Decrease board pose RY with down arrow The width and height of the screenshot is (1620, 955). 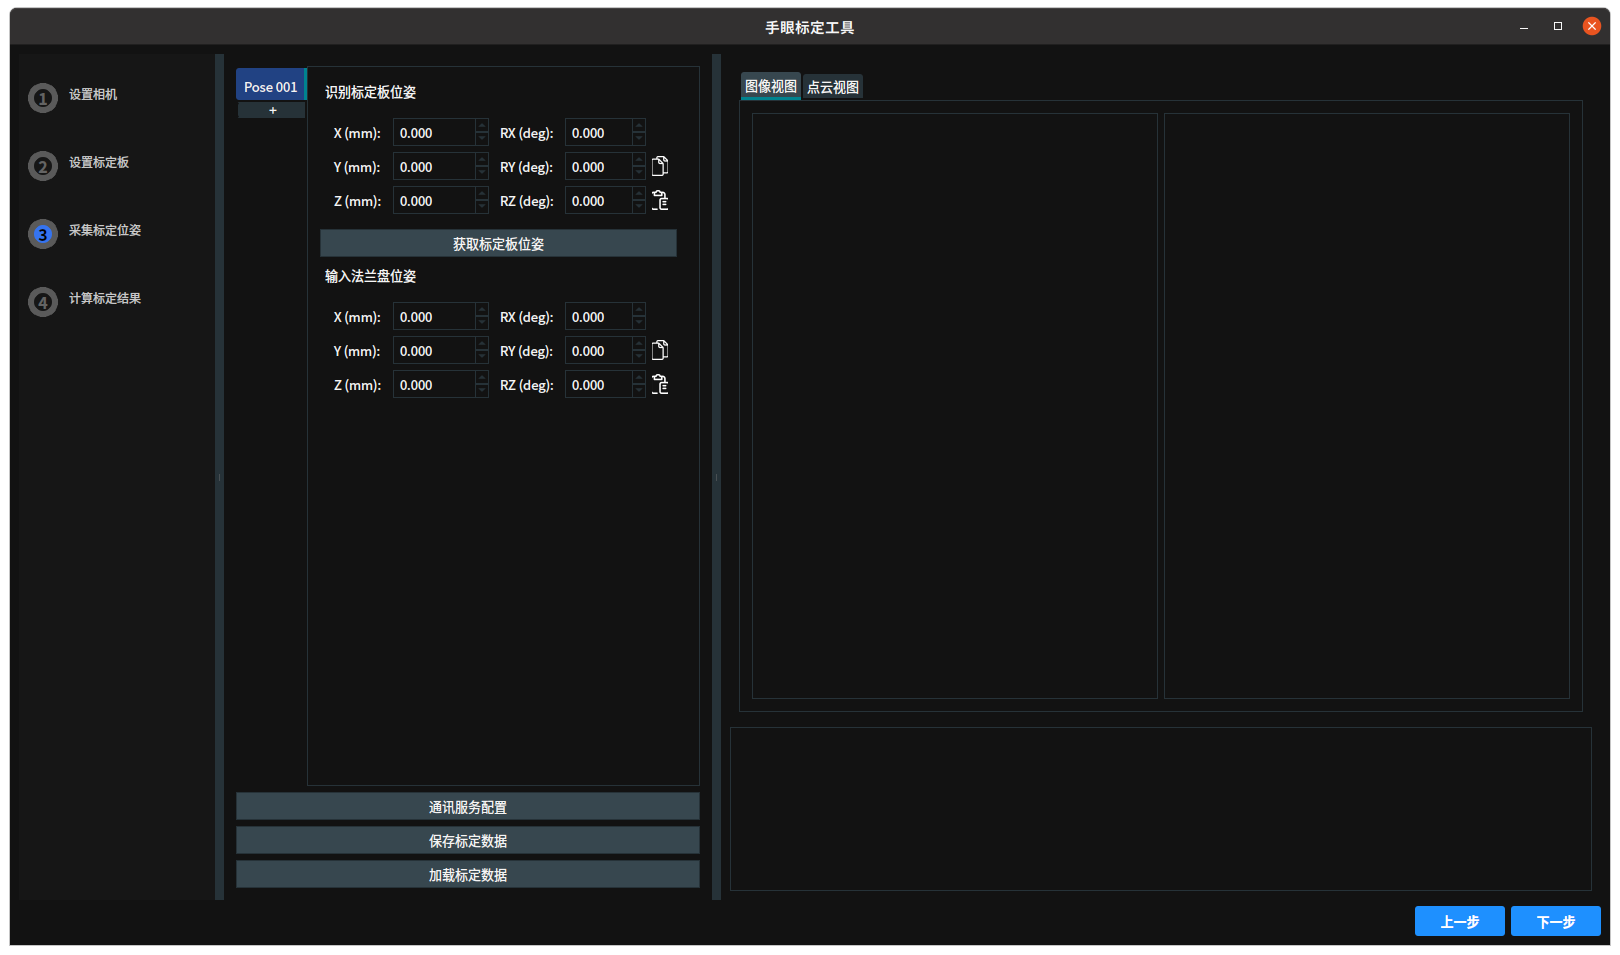point(639,174)
